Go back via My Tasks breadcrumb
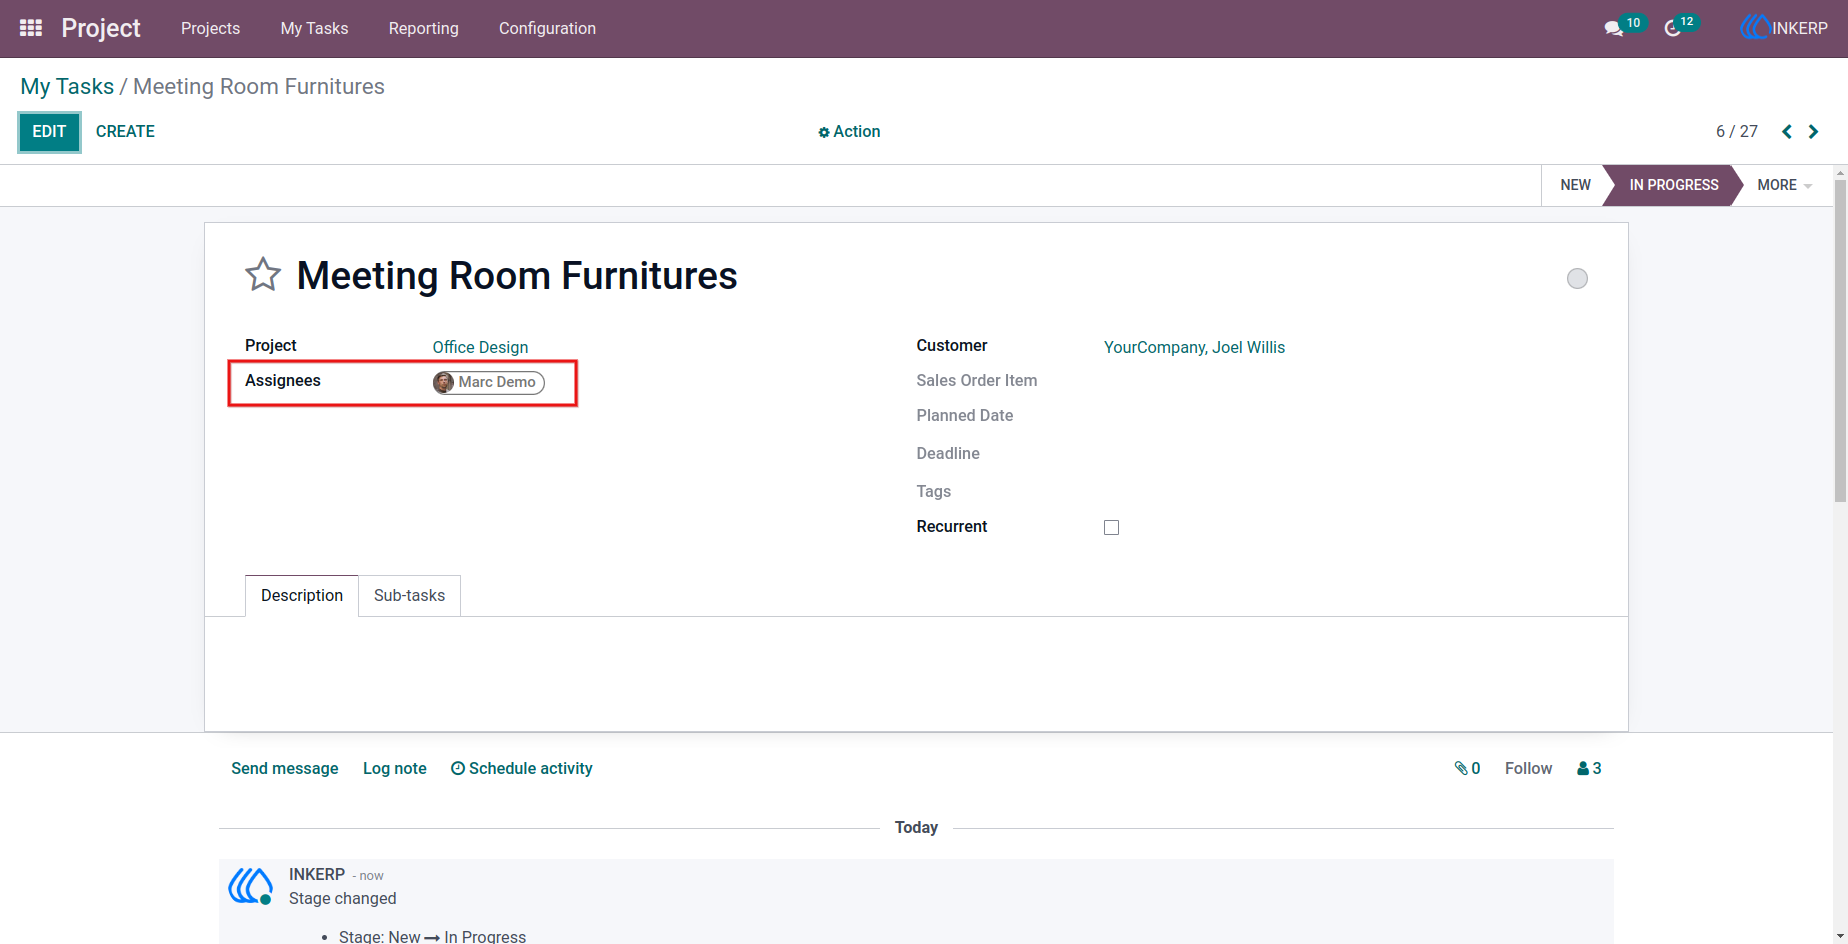 click(x=67, y=87)
